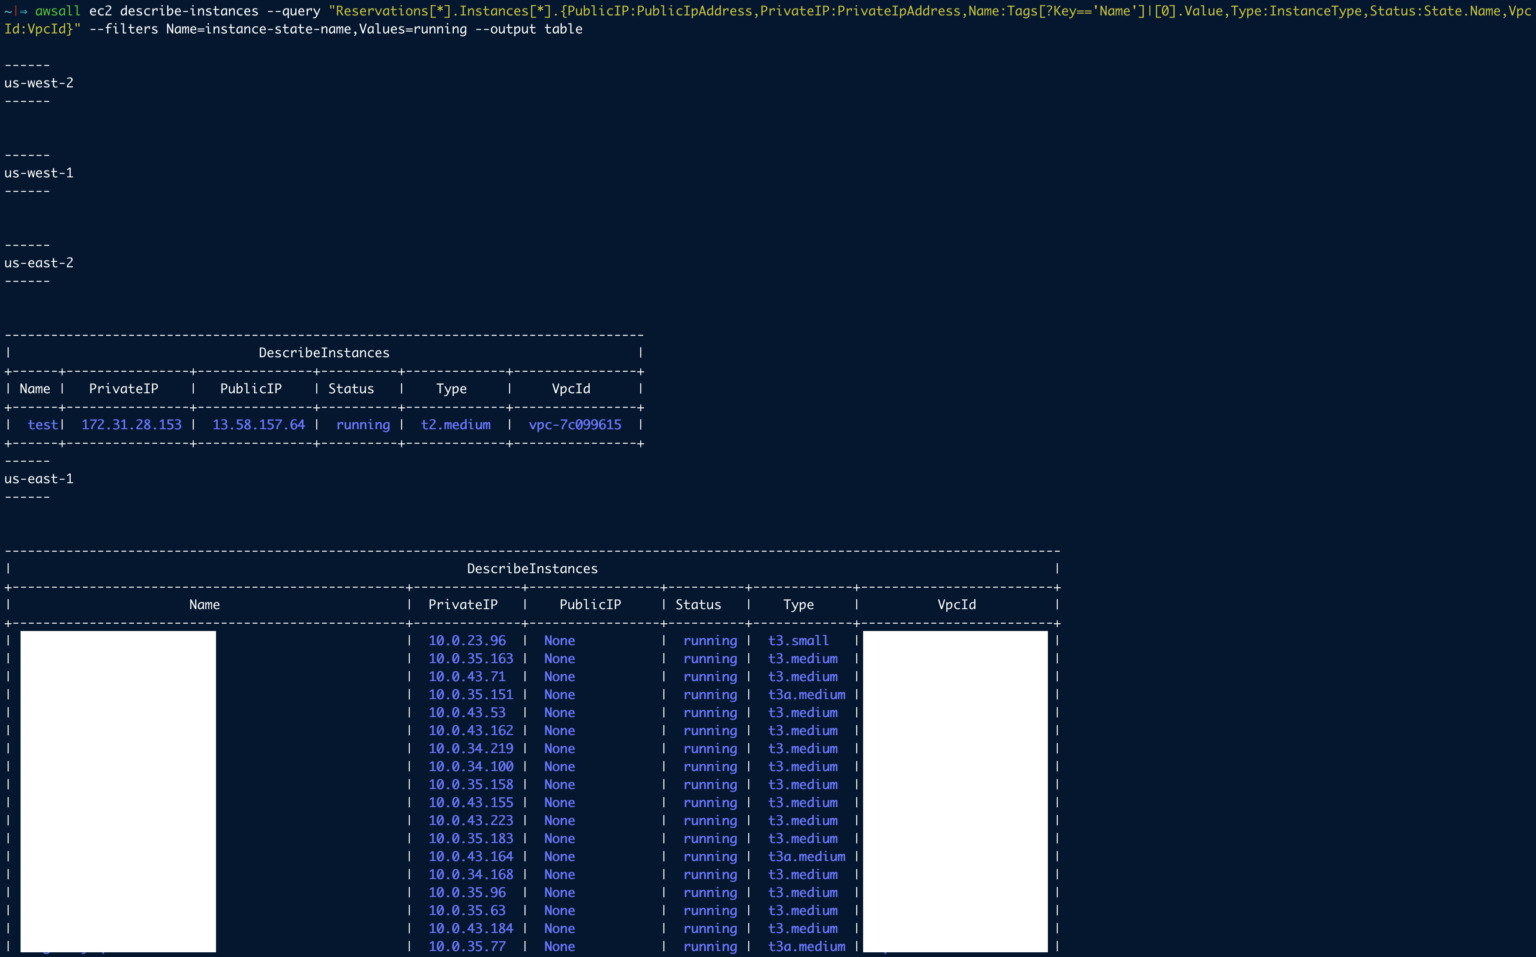The image size is (1536, 957).
Task: Click the None PublicIP beside 10.0.35.163
Action: (x=559, y=658)
